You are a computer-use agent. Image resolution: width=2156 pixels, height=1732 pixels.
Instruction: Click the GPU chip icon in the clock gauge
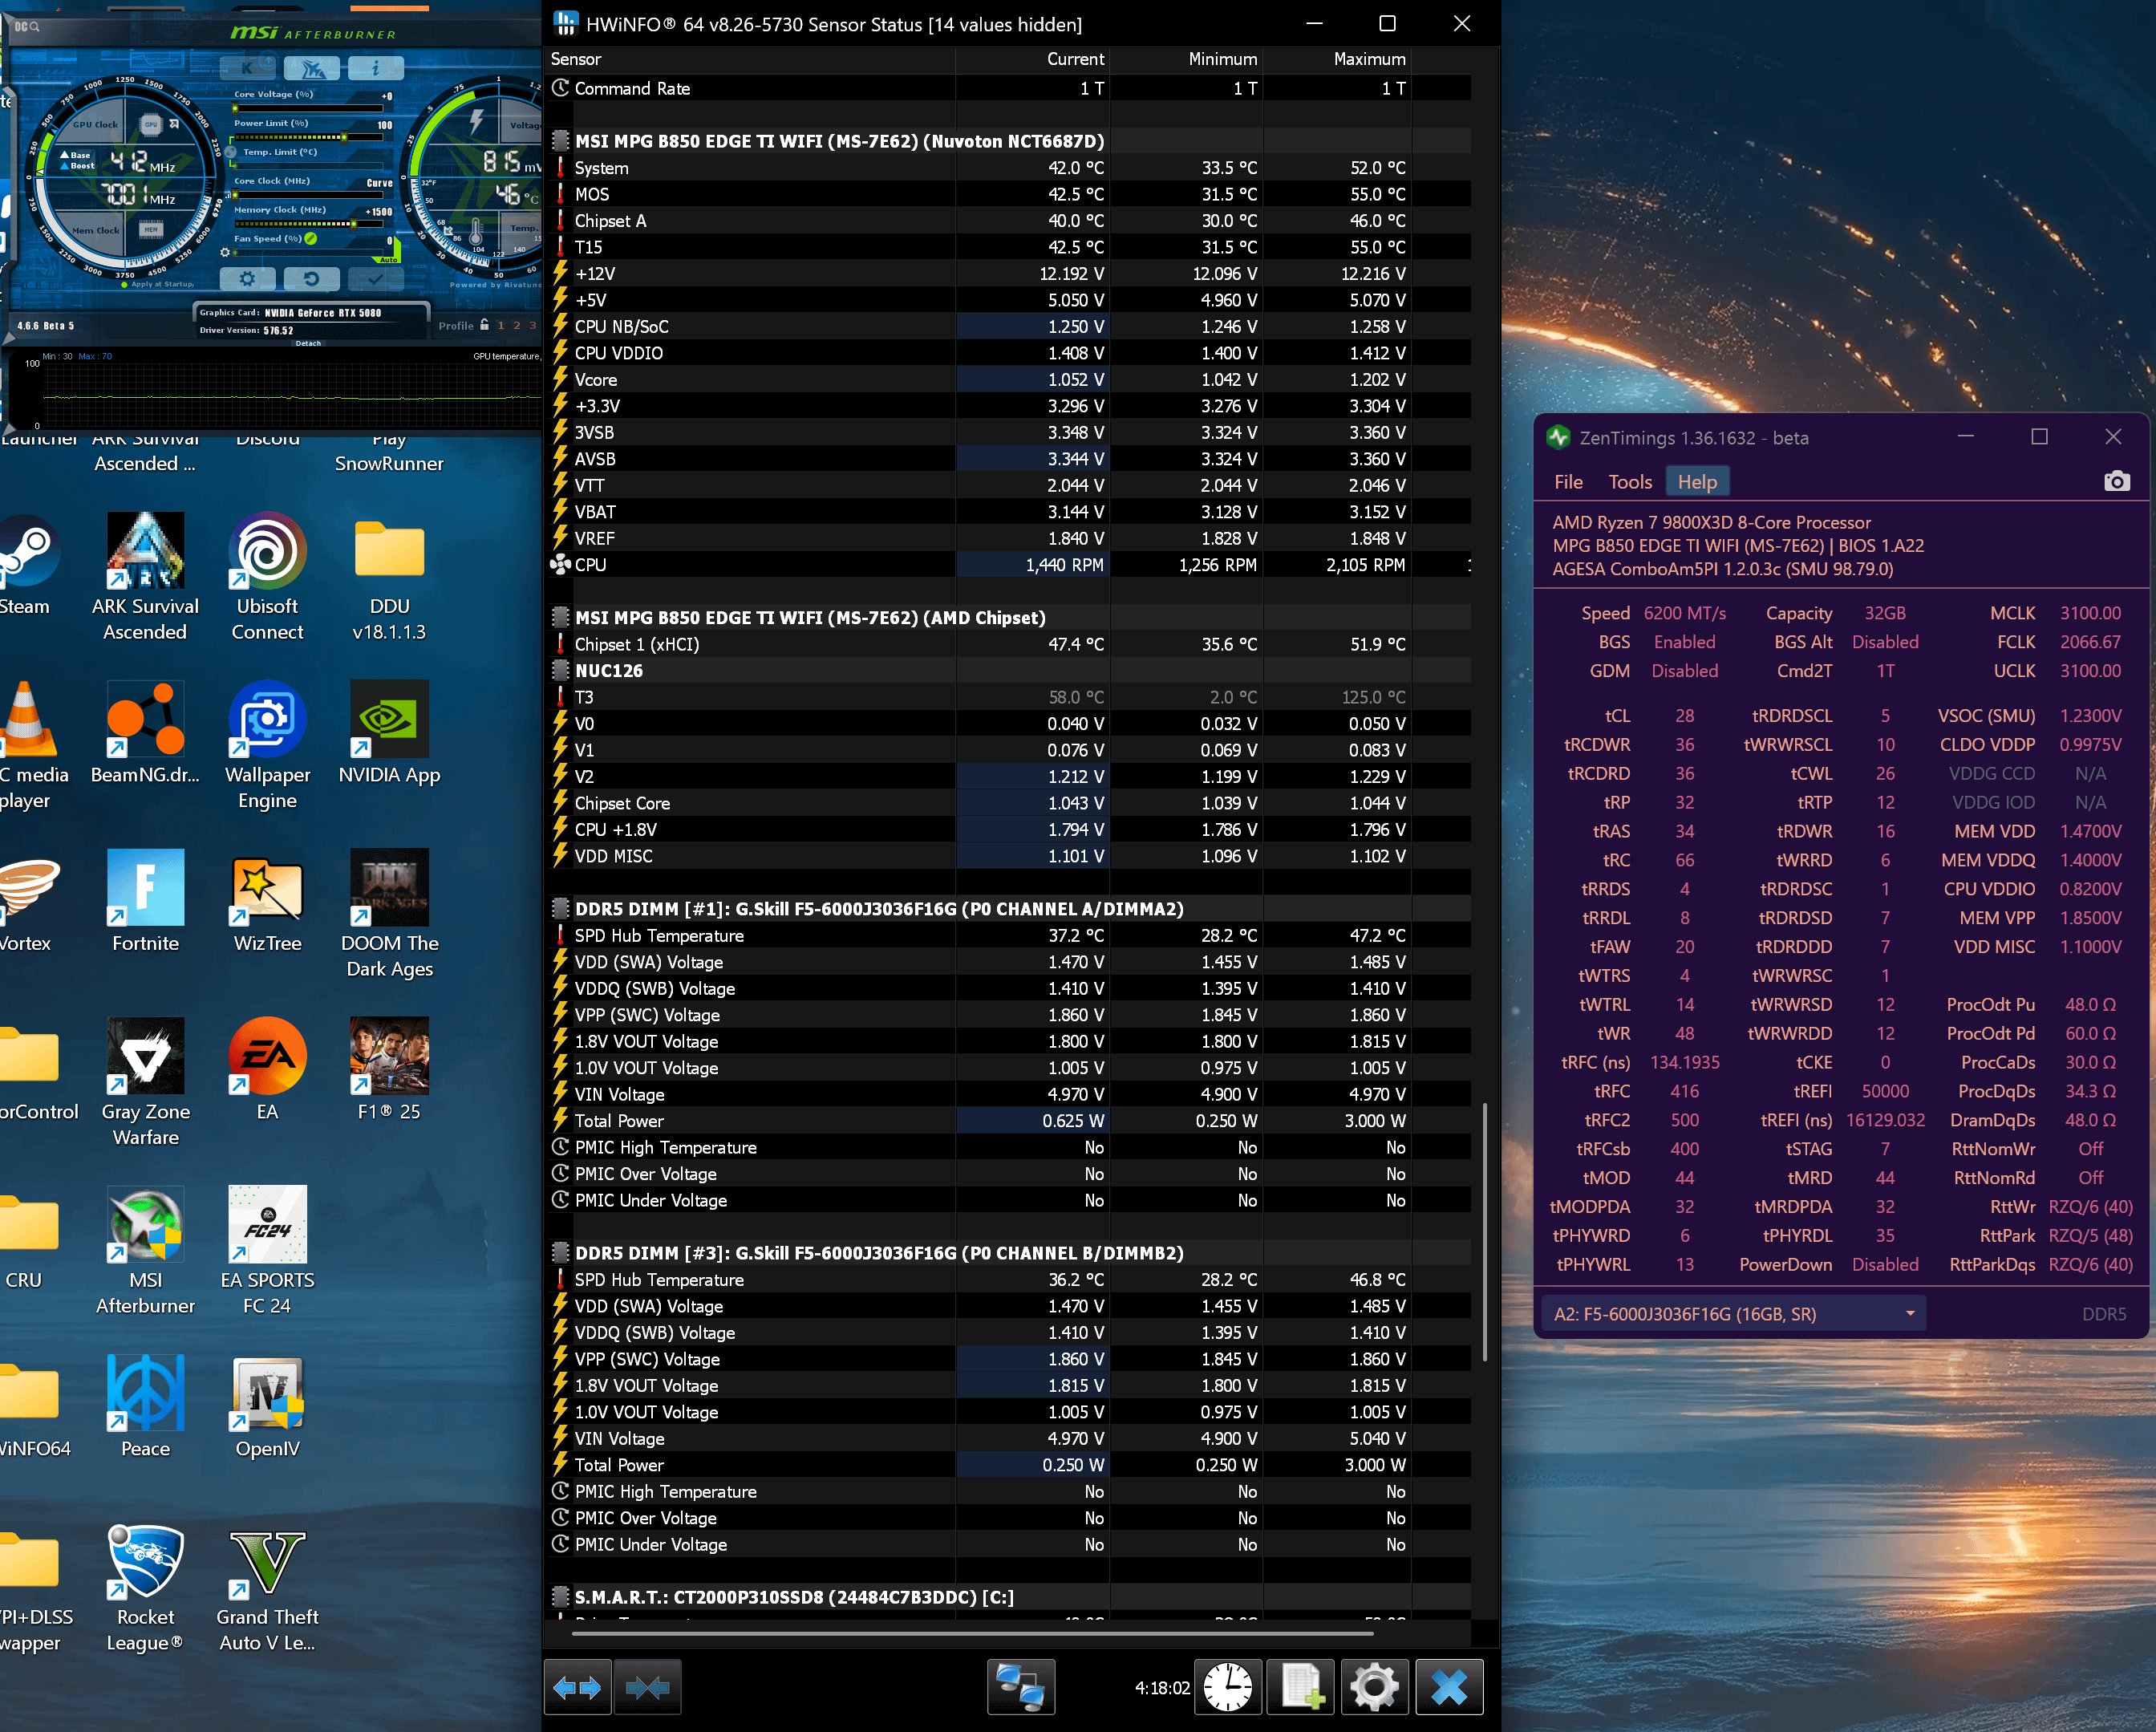(151, 125)
